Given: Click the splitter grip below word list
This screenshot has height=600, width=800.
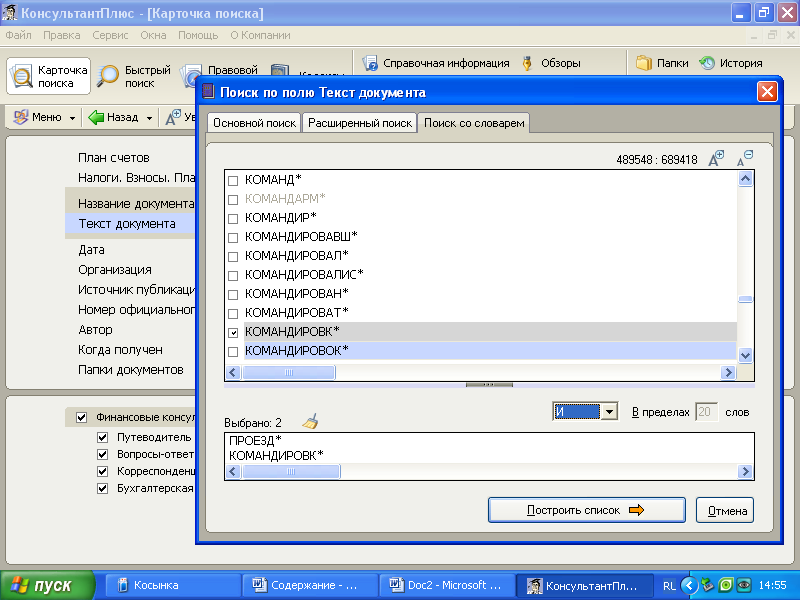Looking at the screenshot, I should pyautogui.click(x=489, y=385).
